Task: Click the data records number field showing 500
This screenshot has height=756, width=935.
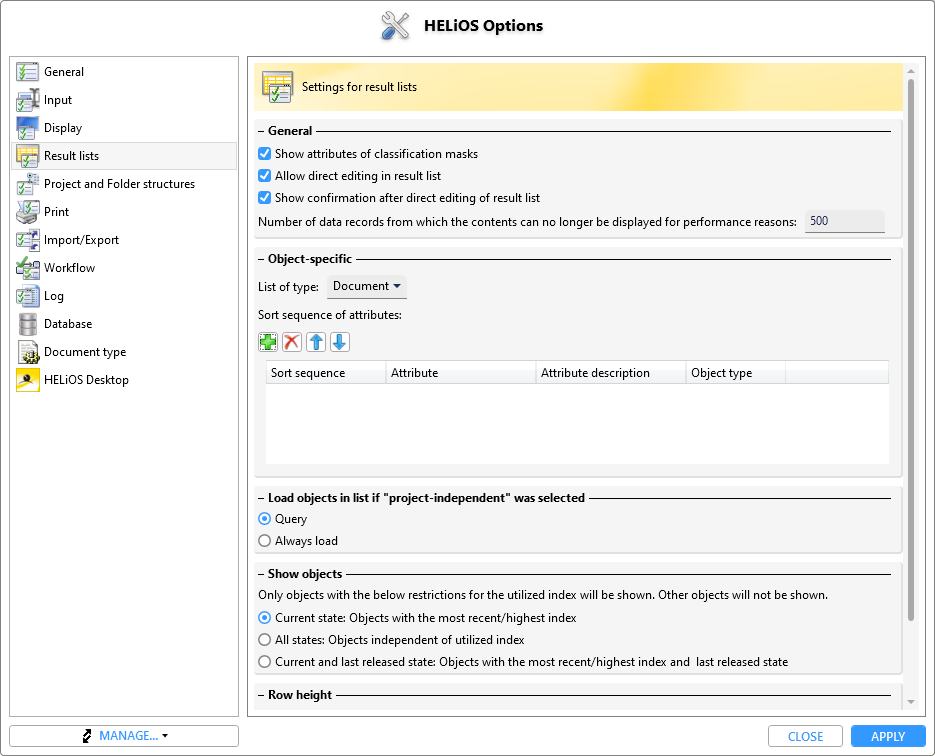Action: 844,221
